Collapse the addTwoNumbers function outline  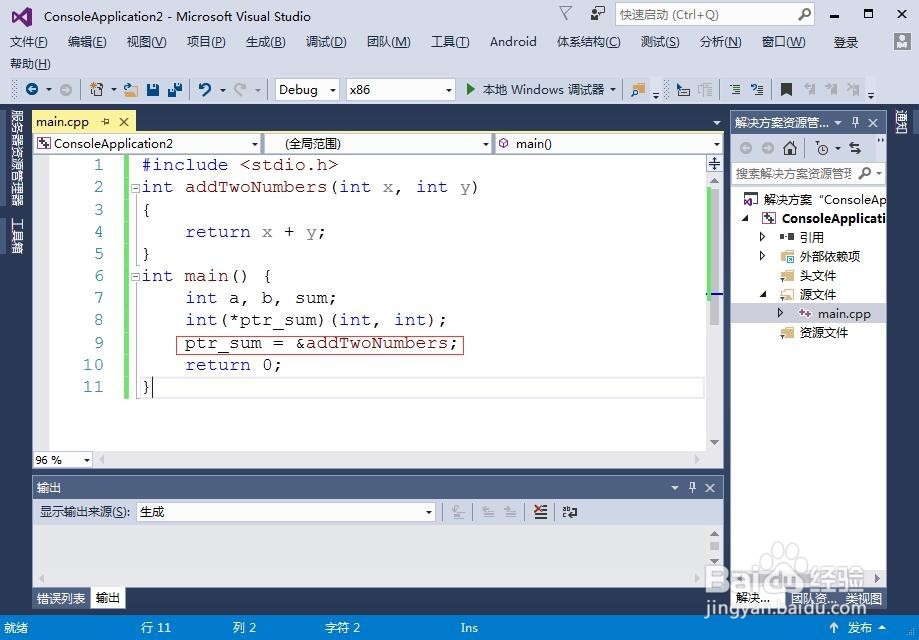135,188
